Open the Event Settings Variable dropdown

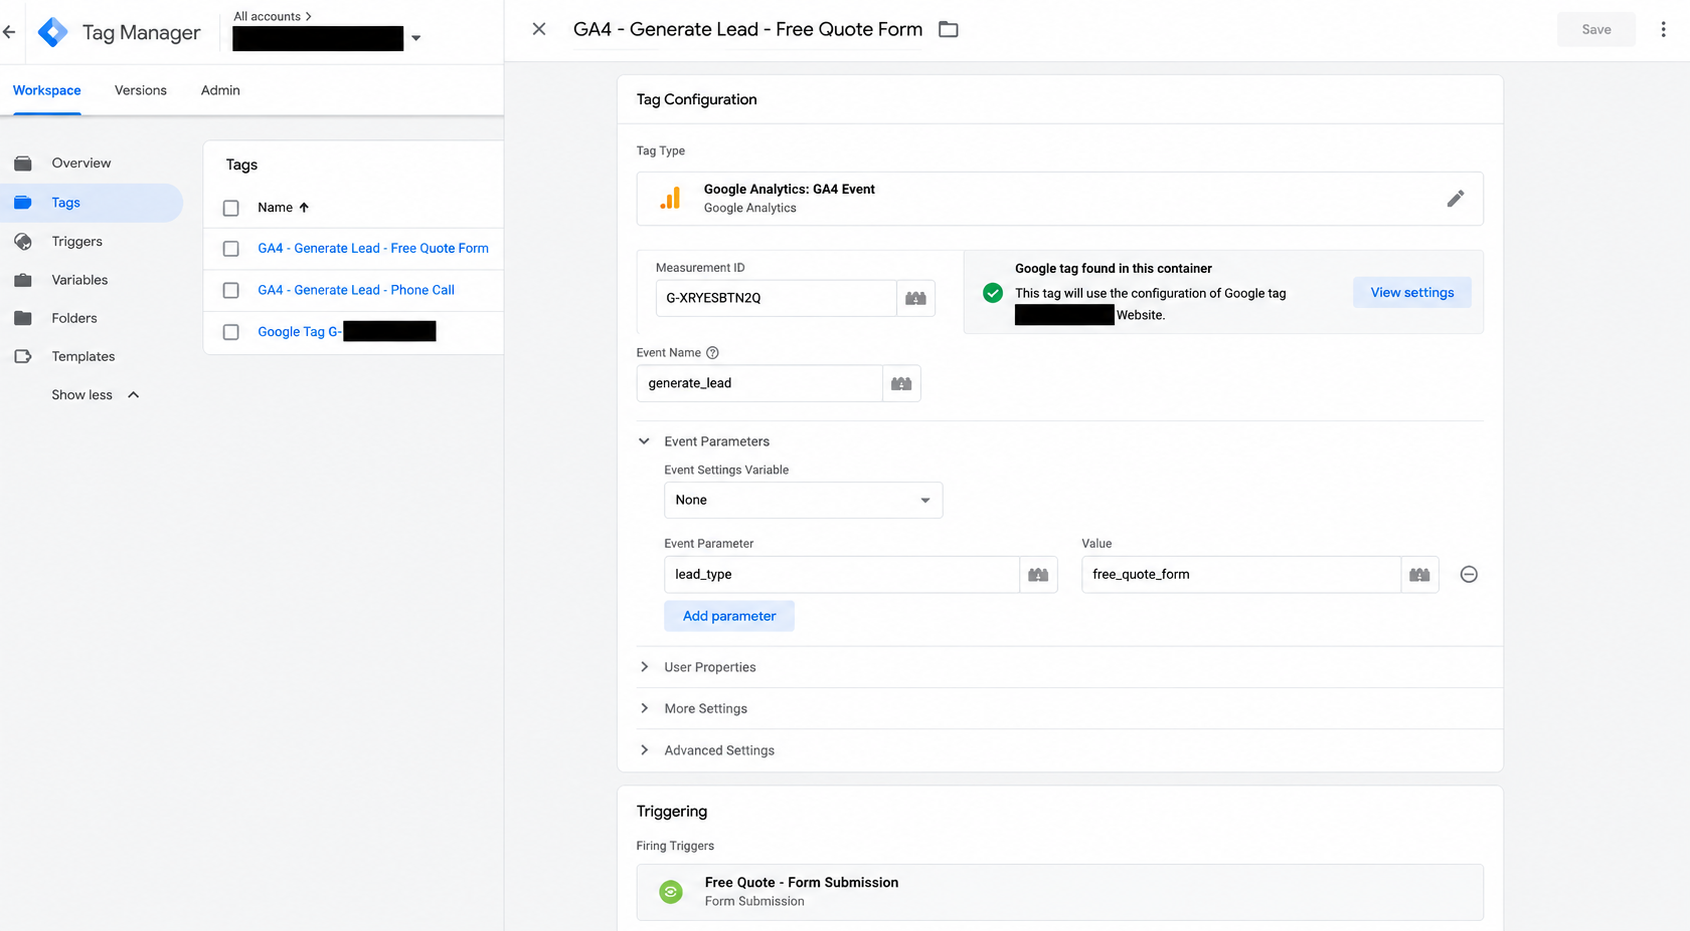pyautogui.click(x=803, y=500)
